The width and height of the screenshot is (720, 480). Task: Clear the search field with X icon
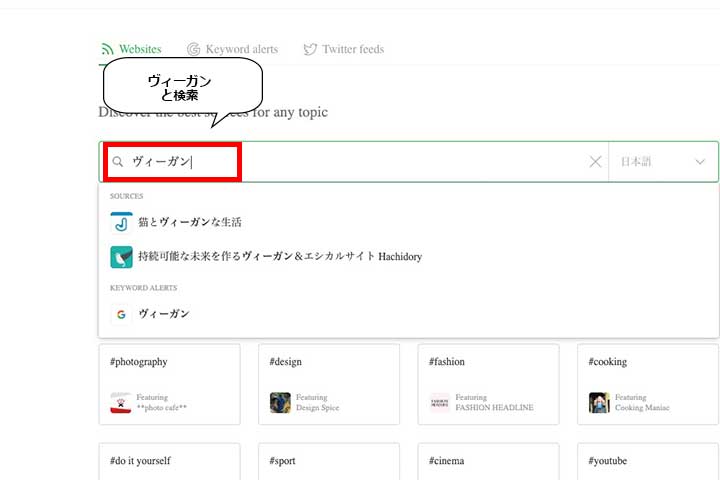coord(595,162)
